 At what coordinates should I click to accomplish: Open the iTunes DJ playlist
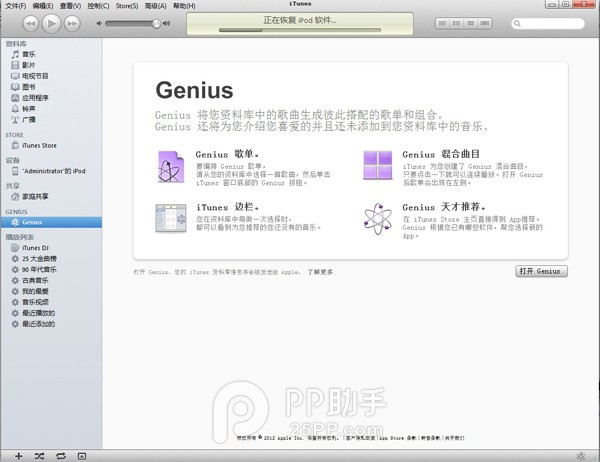[x=36, y=247]
